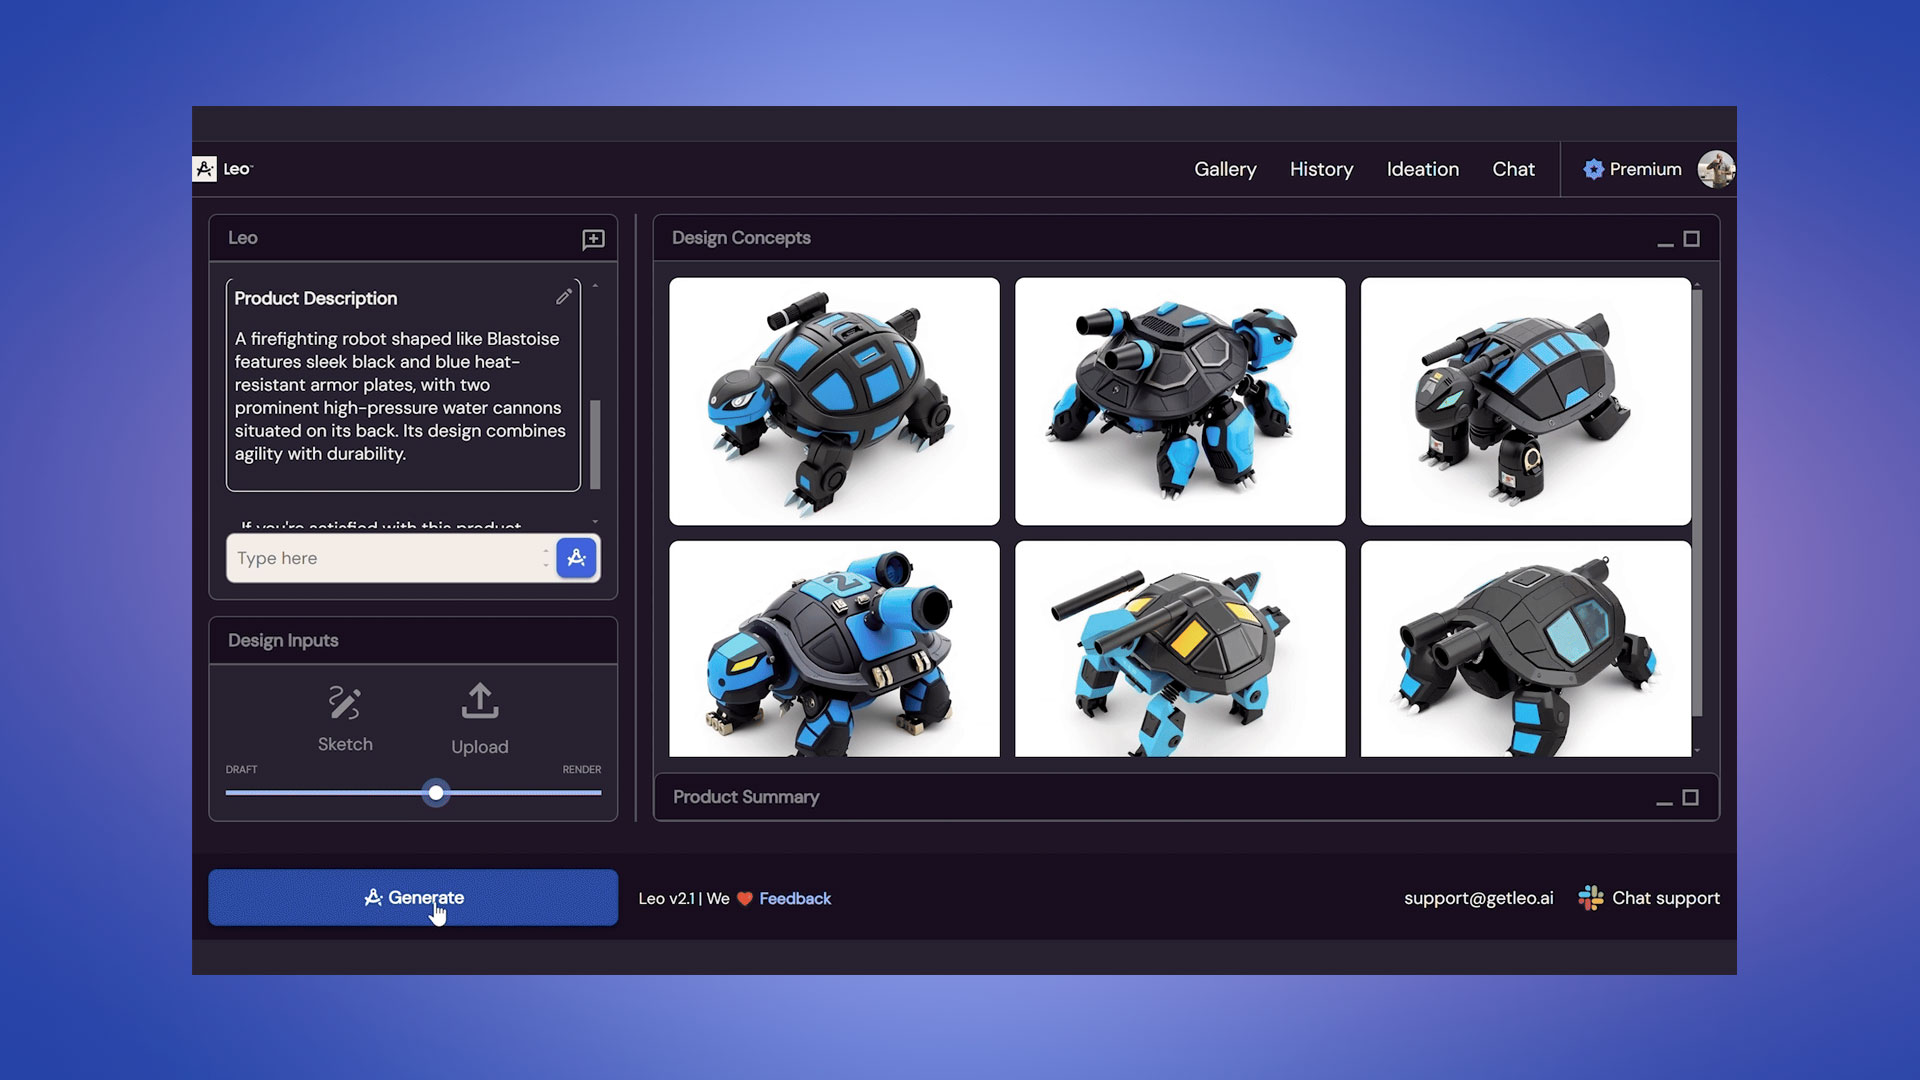Image resolution: width=1920 pixels, height=1080 pixels.
Task: Open the concept with yellow shell panels
Action: tap(1180, 649)
